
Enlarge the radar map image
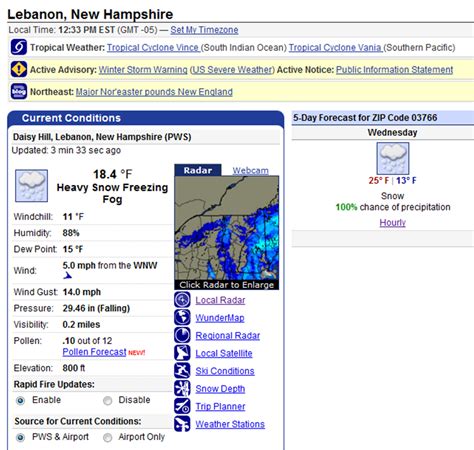227,228
